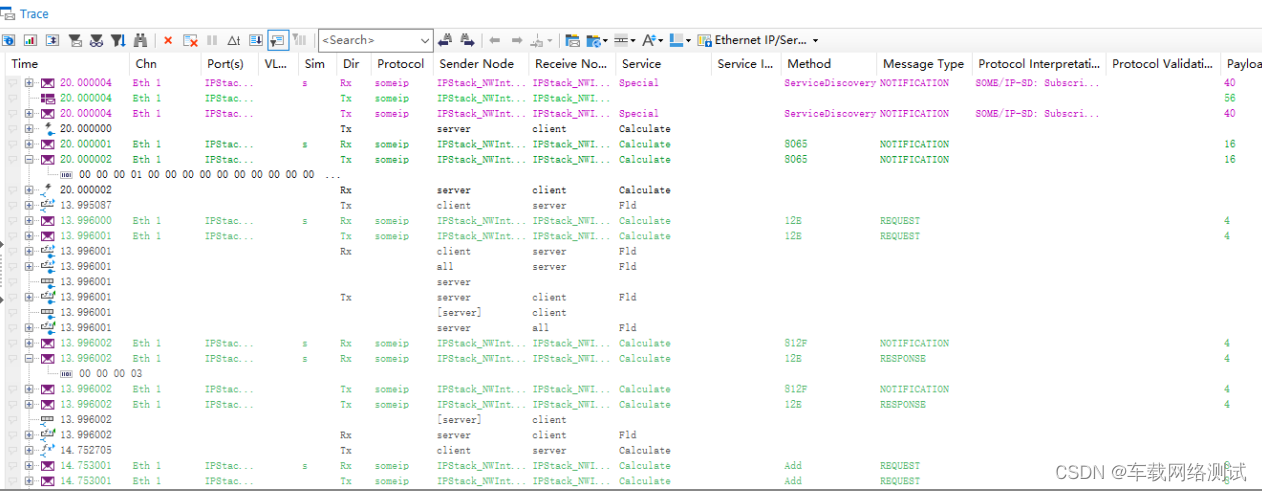Open the Ethernet IP/Ser... configuration dropdown
The image size is (1262, 491).
815,41
